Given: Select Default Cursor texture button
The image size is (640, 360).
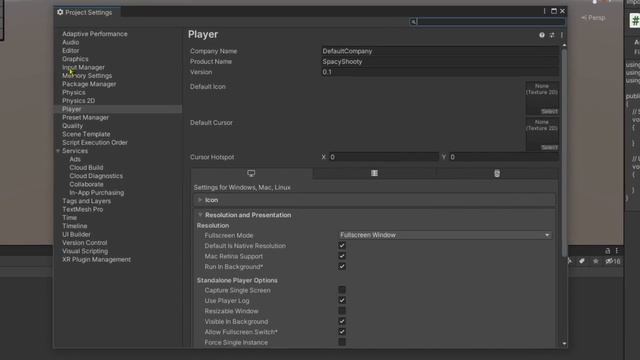Looking at the screenshot, I should (x=549, y=147).
